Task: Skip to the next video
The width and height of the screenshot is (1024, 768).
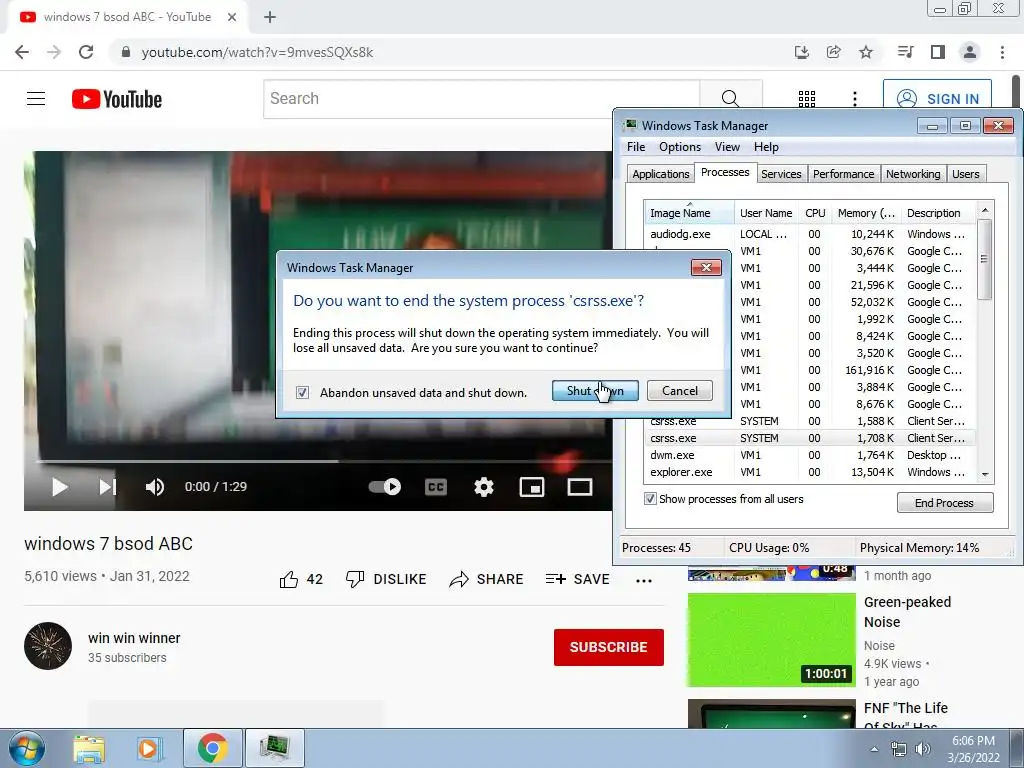Action: (x=107, y=487)
